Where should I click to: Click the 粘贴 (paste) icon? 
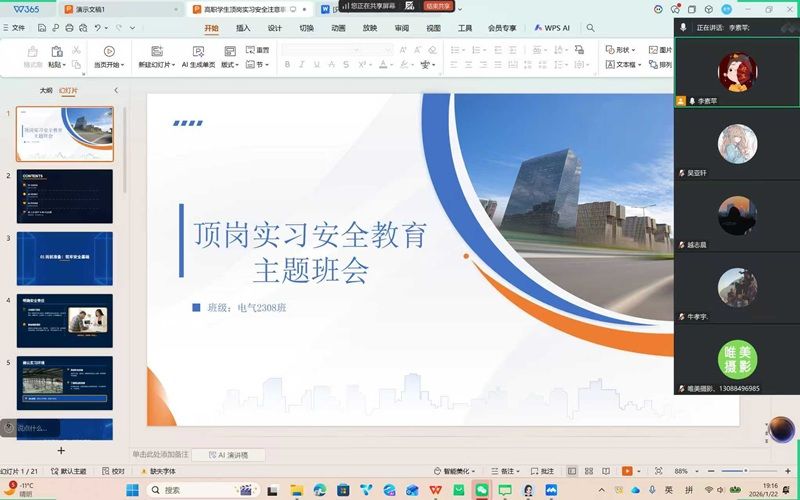click(x=56, y=51)
